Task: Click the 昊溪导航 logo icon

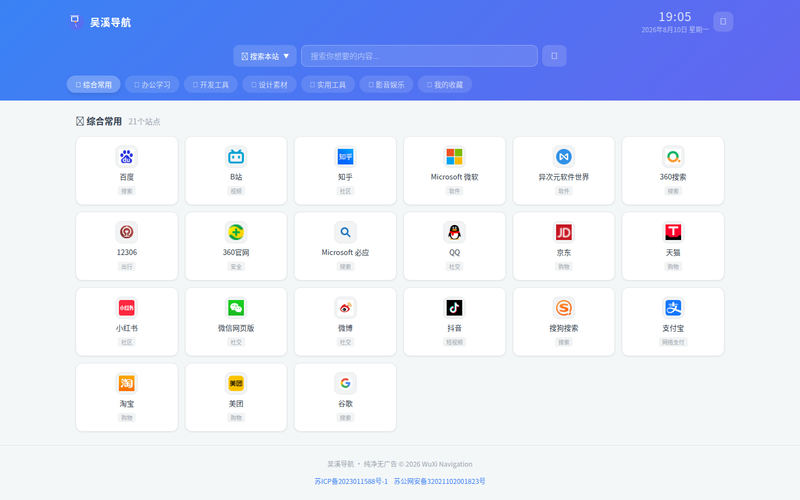Action: (75, 21)
